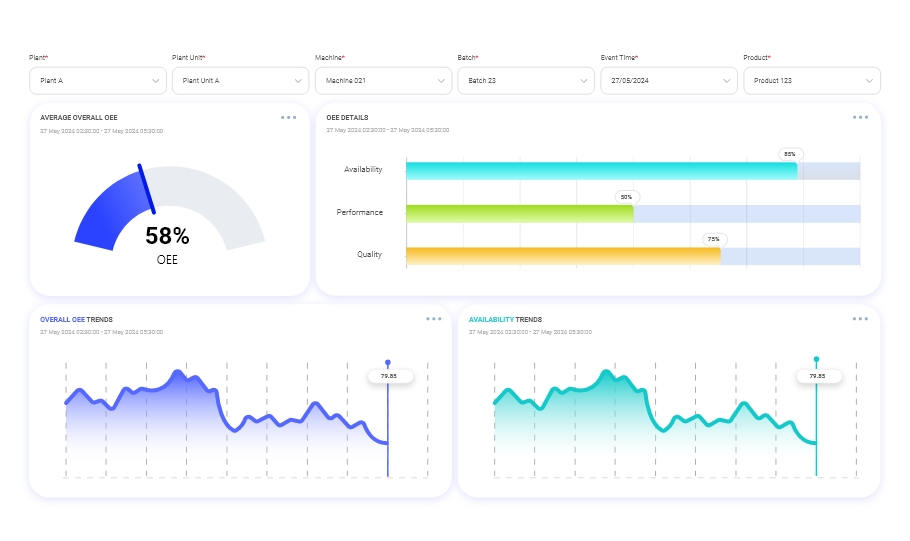Expand the Machine 021 dropdown
The height and width of the screenshot is (541, 910).
pos(383,80)
